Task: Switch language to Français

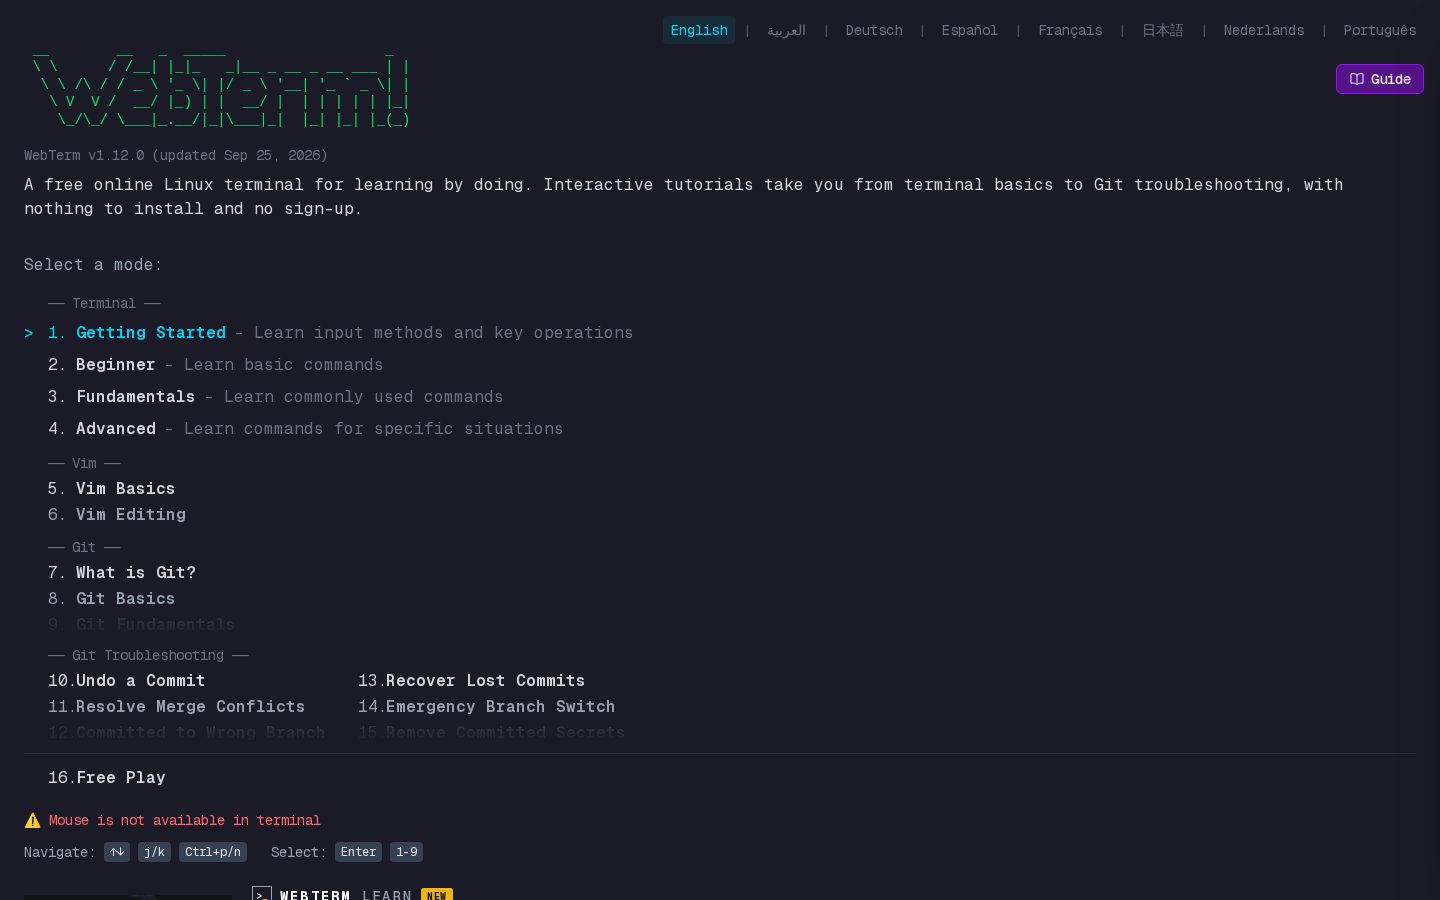Action: tap(1070, 30)
